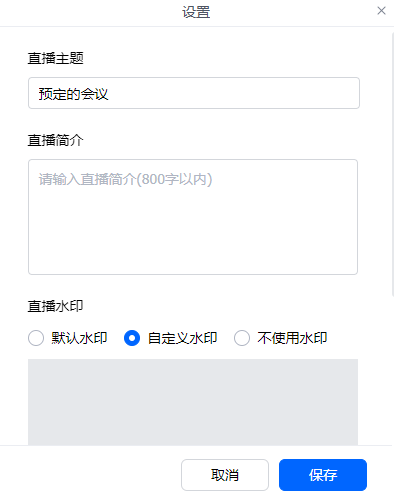Cancel changes with the 取消 button
This screenshot has height=502, width=394.
[x=225, y=475]
